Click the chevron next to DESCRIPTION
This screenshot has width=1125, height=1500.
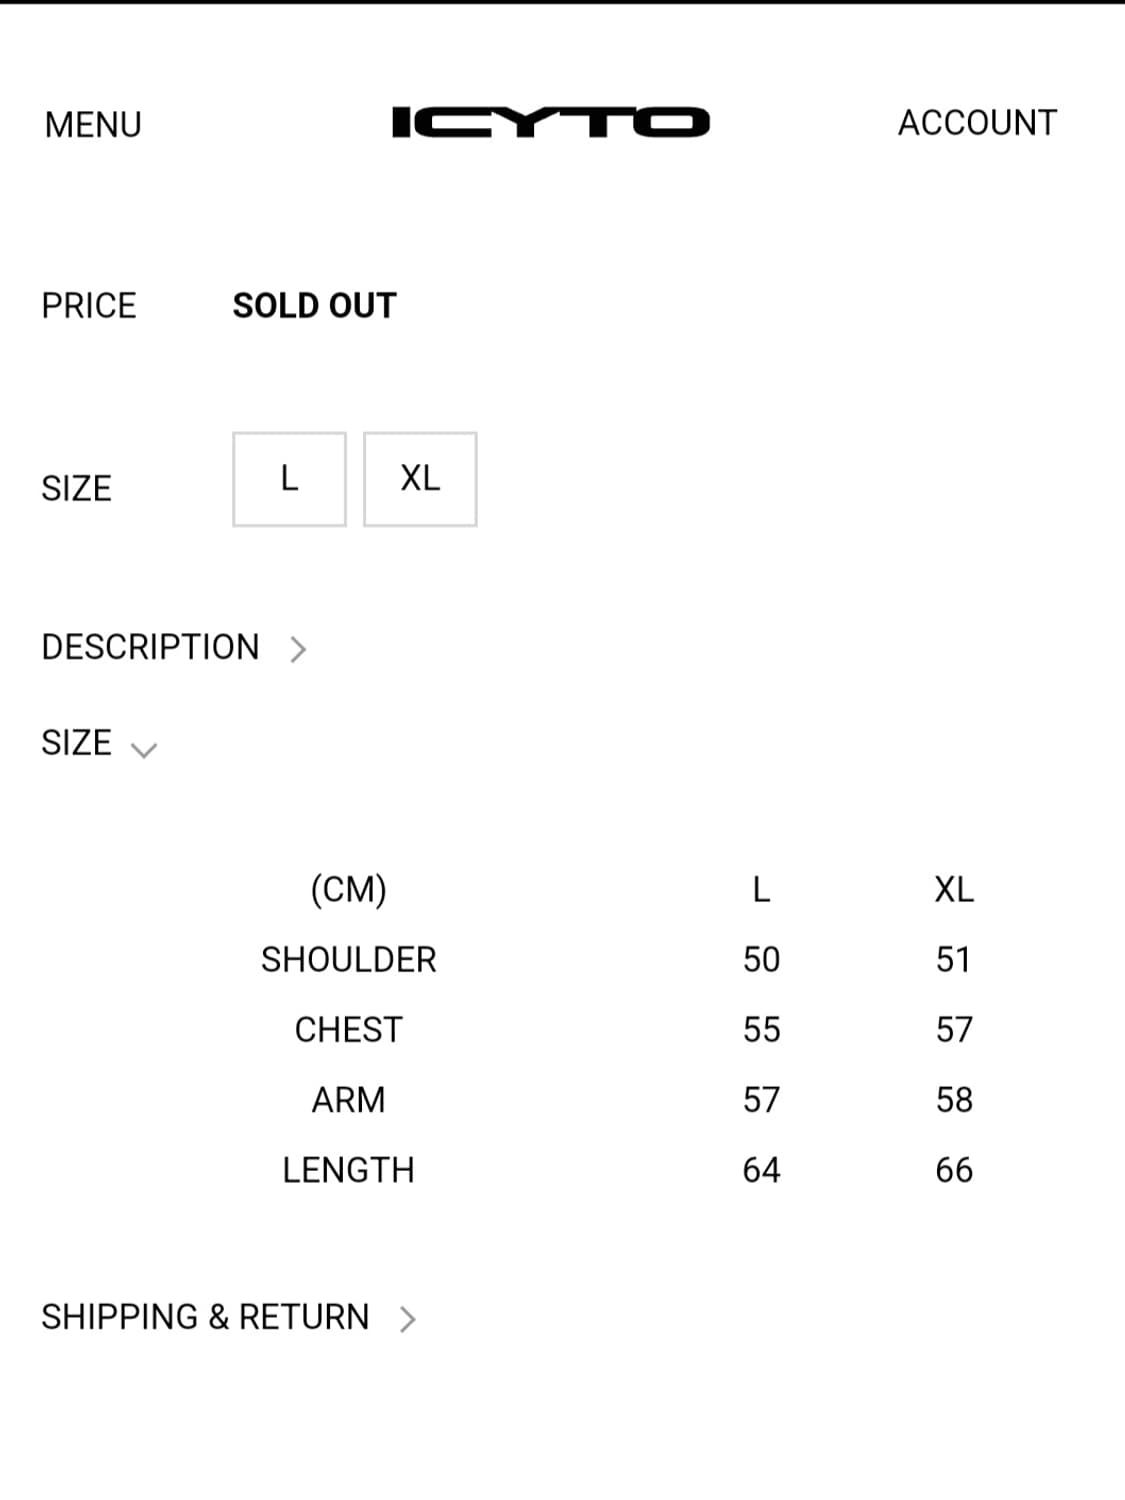click(298, 649)
